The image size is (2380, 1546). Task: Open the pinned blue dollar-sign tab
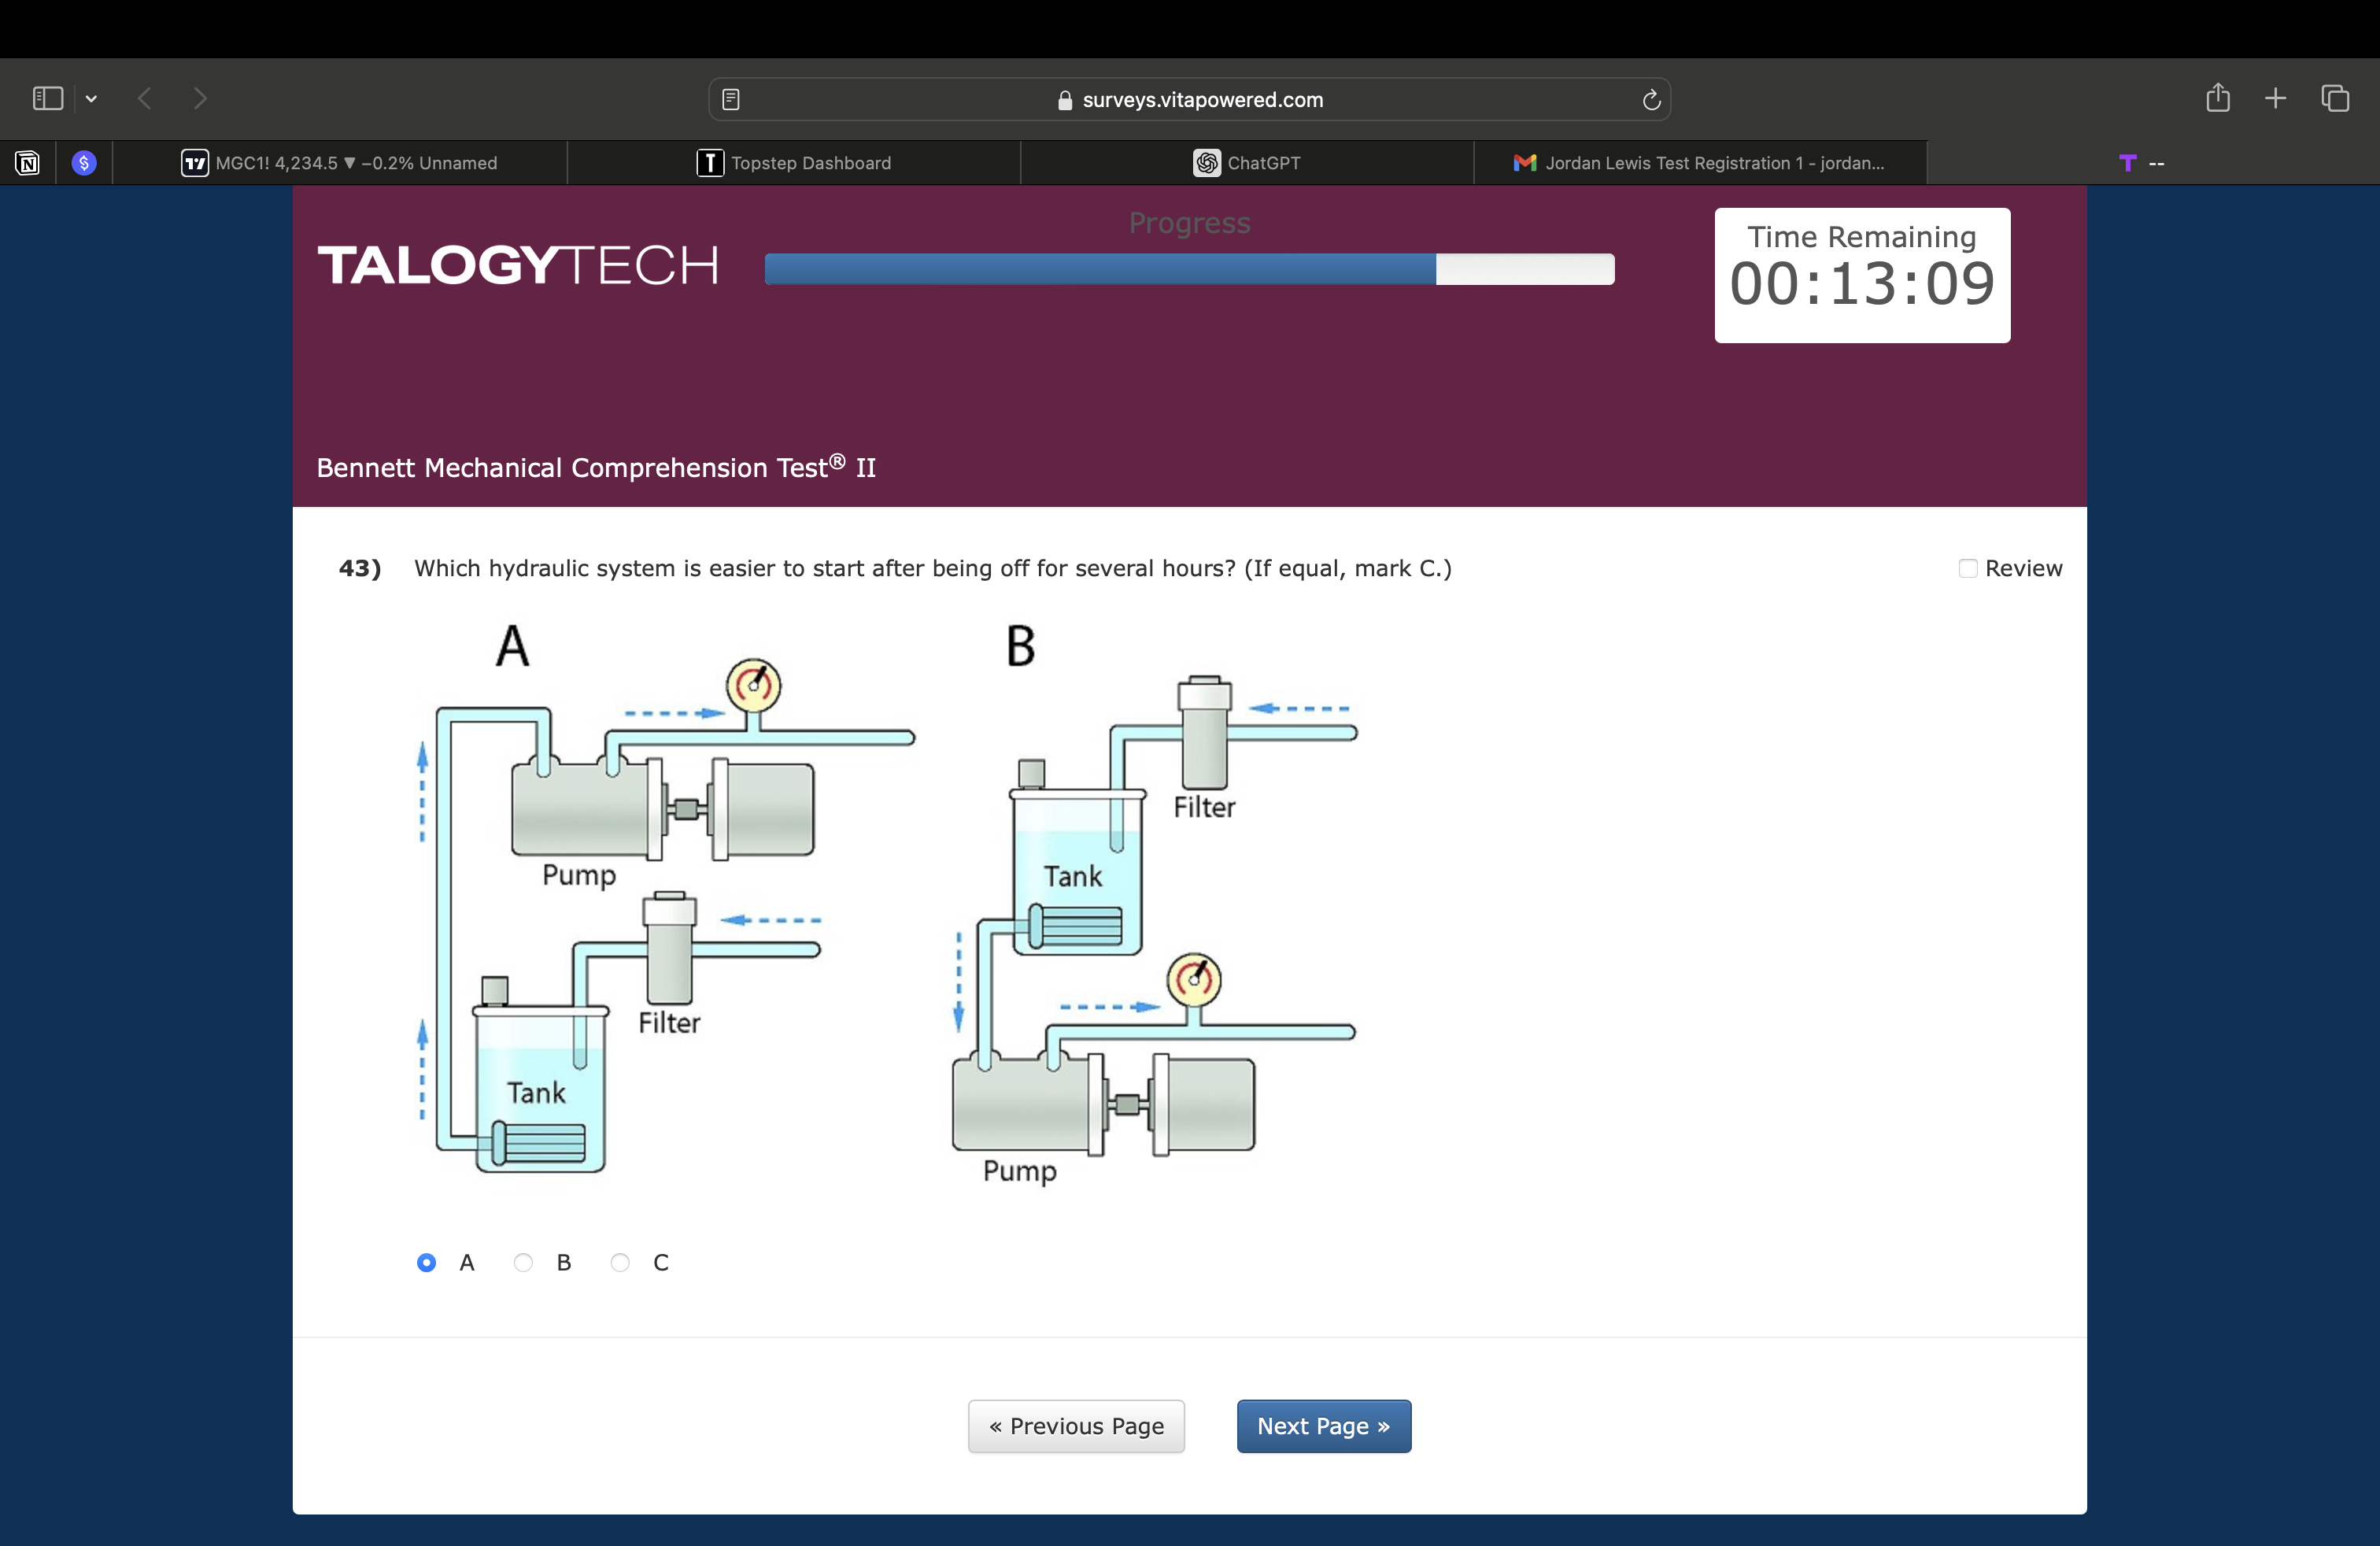pyautogui.click(x=84, y=163)
